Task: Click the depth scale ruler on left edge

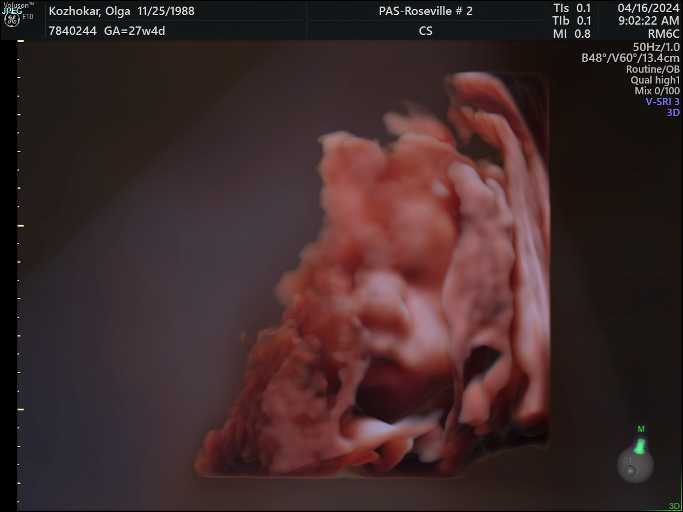Action: (20, 270)
